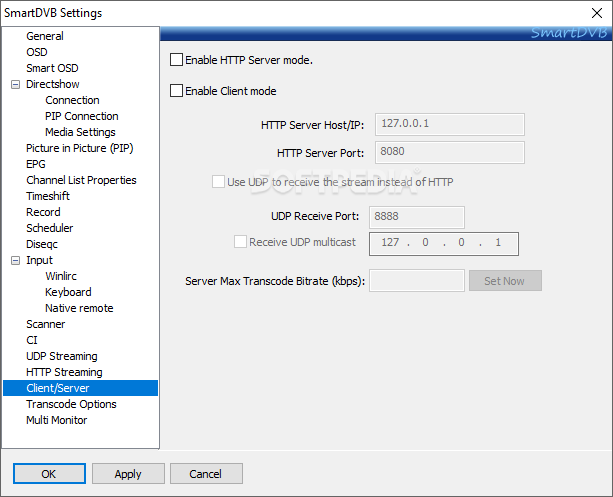The image size is (613, 497).
Task: Close the SmartDVB Settings window
Action: click(597, 13)
